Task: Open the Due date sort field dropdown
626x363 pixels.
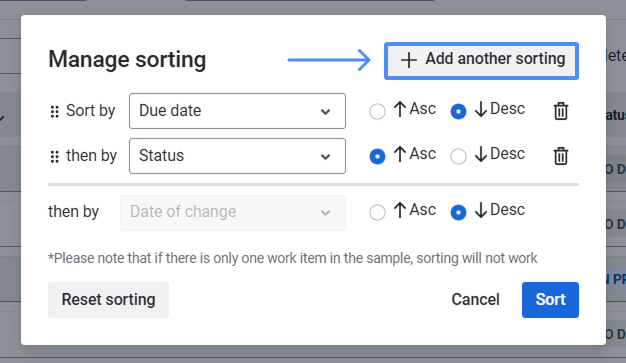Action: click(237, 111)
